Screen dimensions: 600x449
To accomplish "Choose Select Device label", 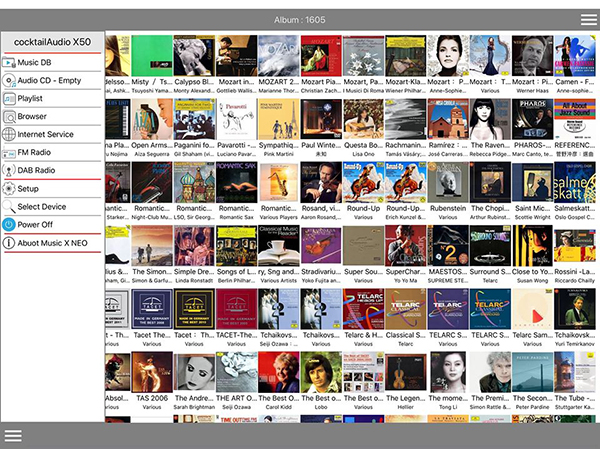I will (x=42, y=207).
